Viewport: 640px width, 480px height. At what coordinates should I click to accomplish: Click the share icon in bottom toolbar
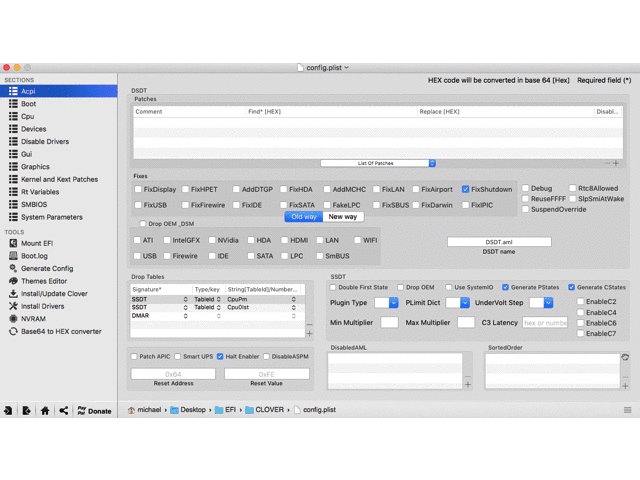(64, 411)
